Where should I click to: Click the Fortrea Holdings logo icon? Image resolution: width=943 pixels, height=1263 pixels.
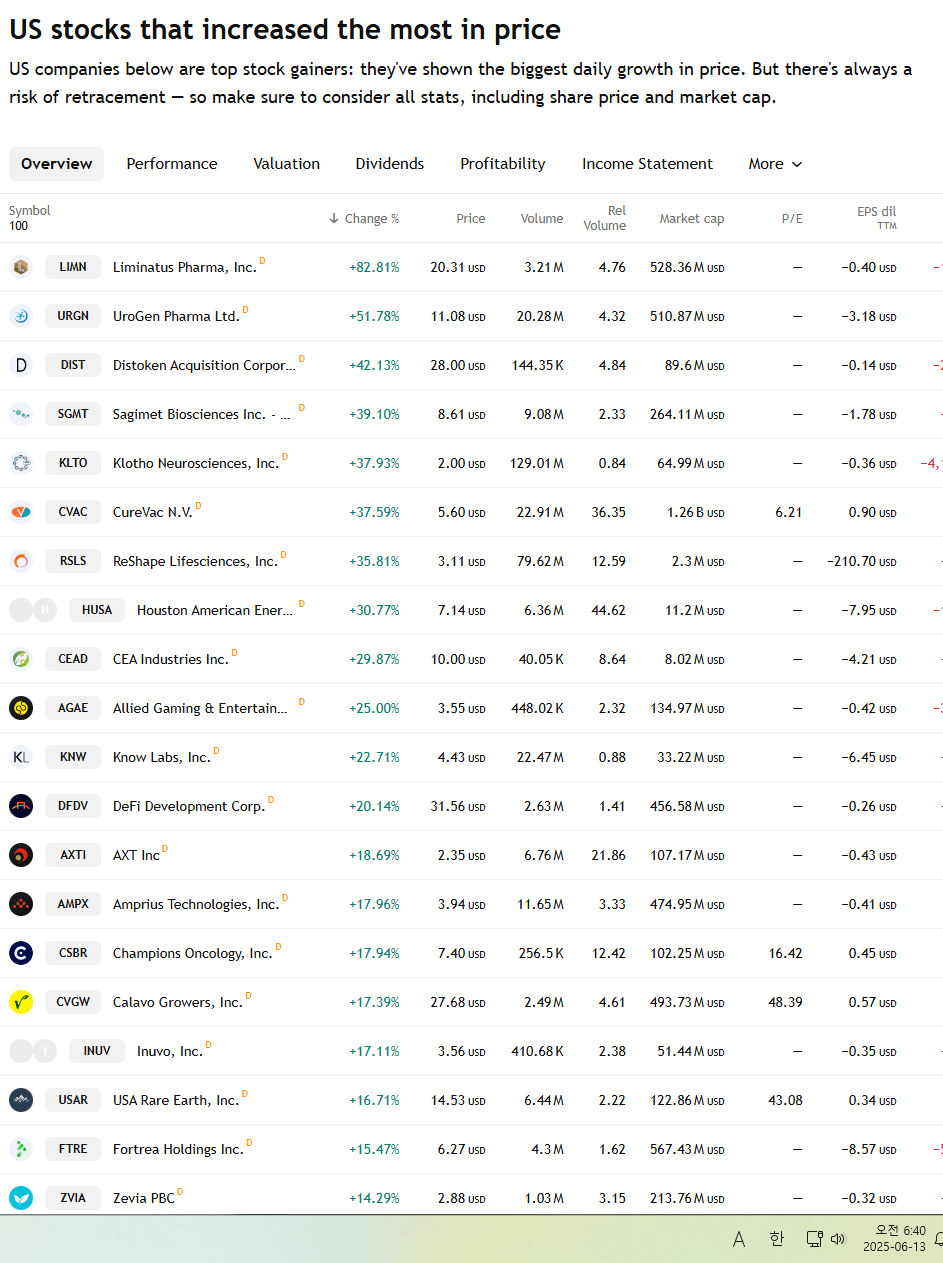[21, 1149]
